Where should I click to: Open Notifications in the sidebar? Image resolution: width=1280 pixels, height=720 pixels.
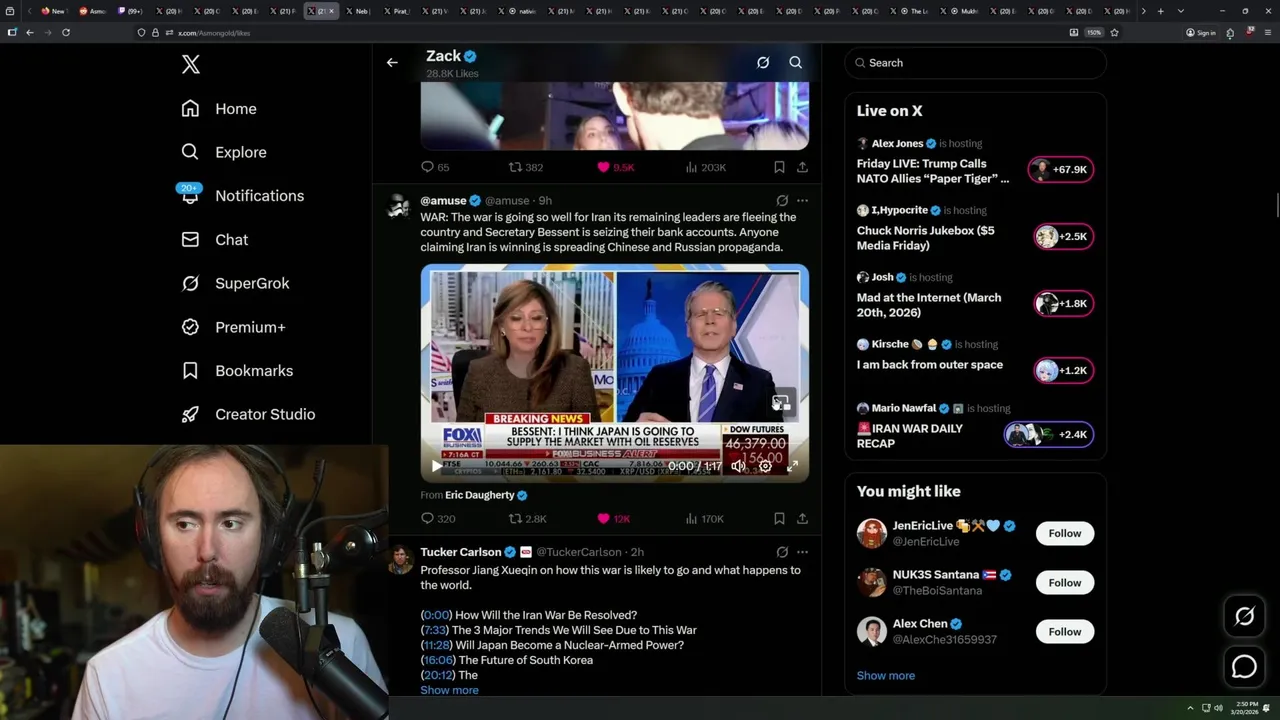(242, 196)
